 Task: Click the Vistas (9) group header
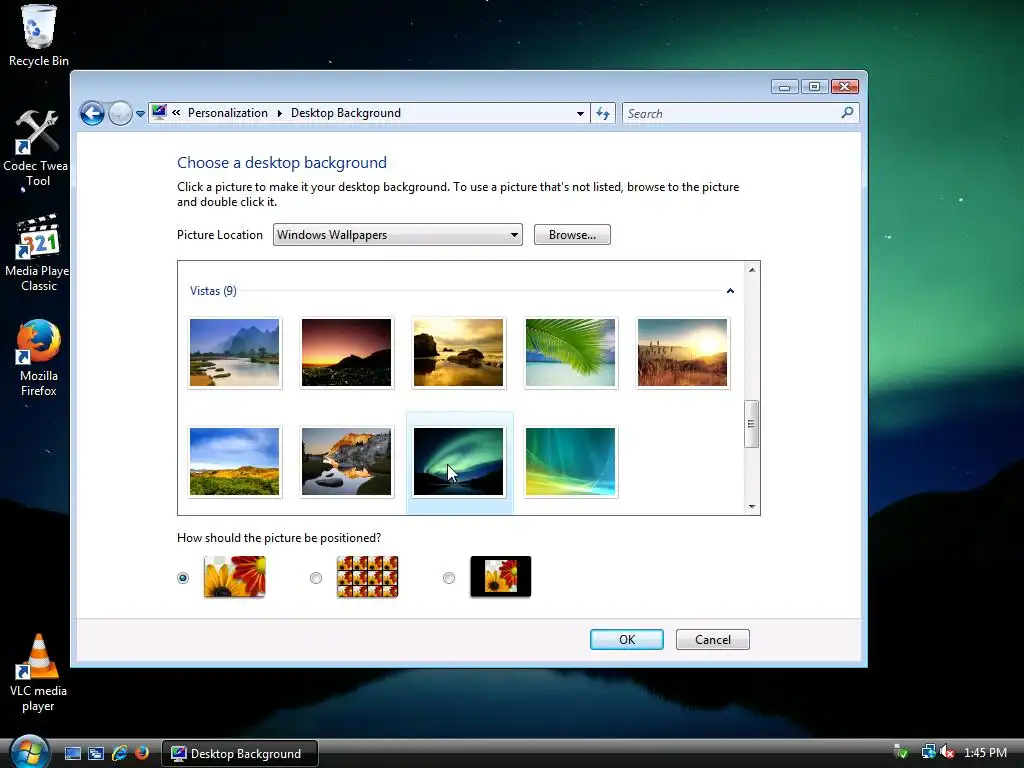click(213, 291)
